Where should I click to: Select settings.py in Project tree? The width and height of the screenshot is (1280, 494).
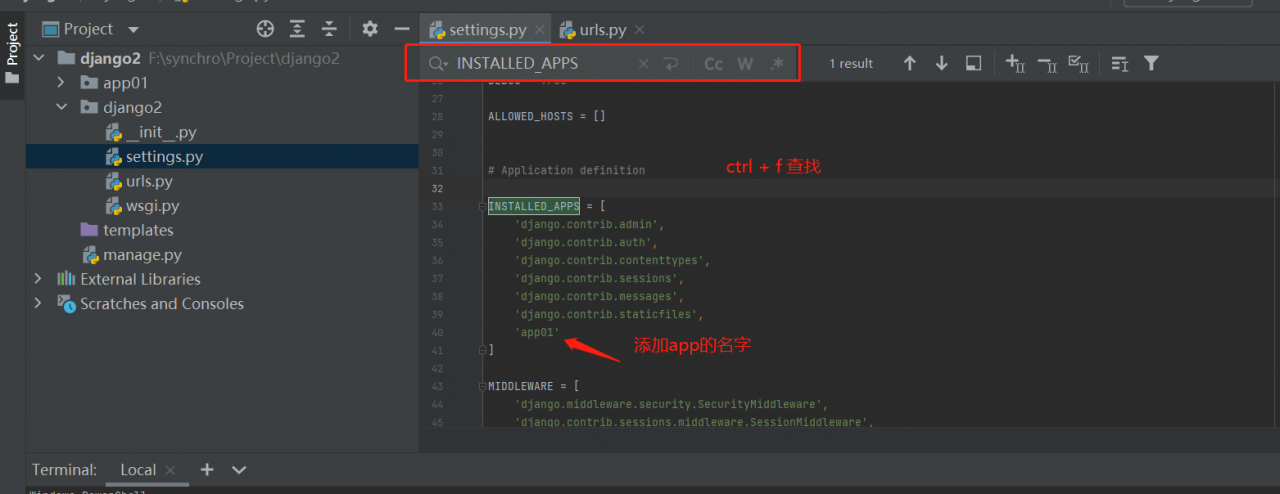coord(154,157)
